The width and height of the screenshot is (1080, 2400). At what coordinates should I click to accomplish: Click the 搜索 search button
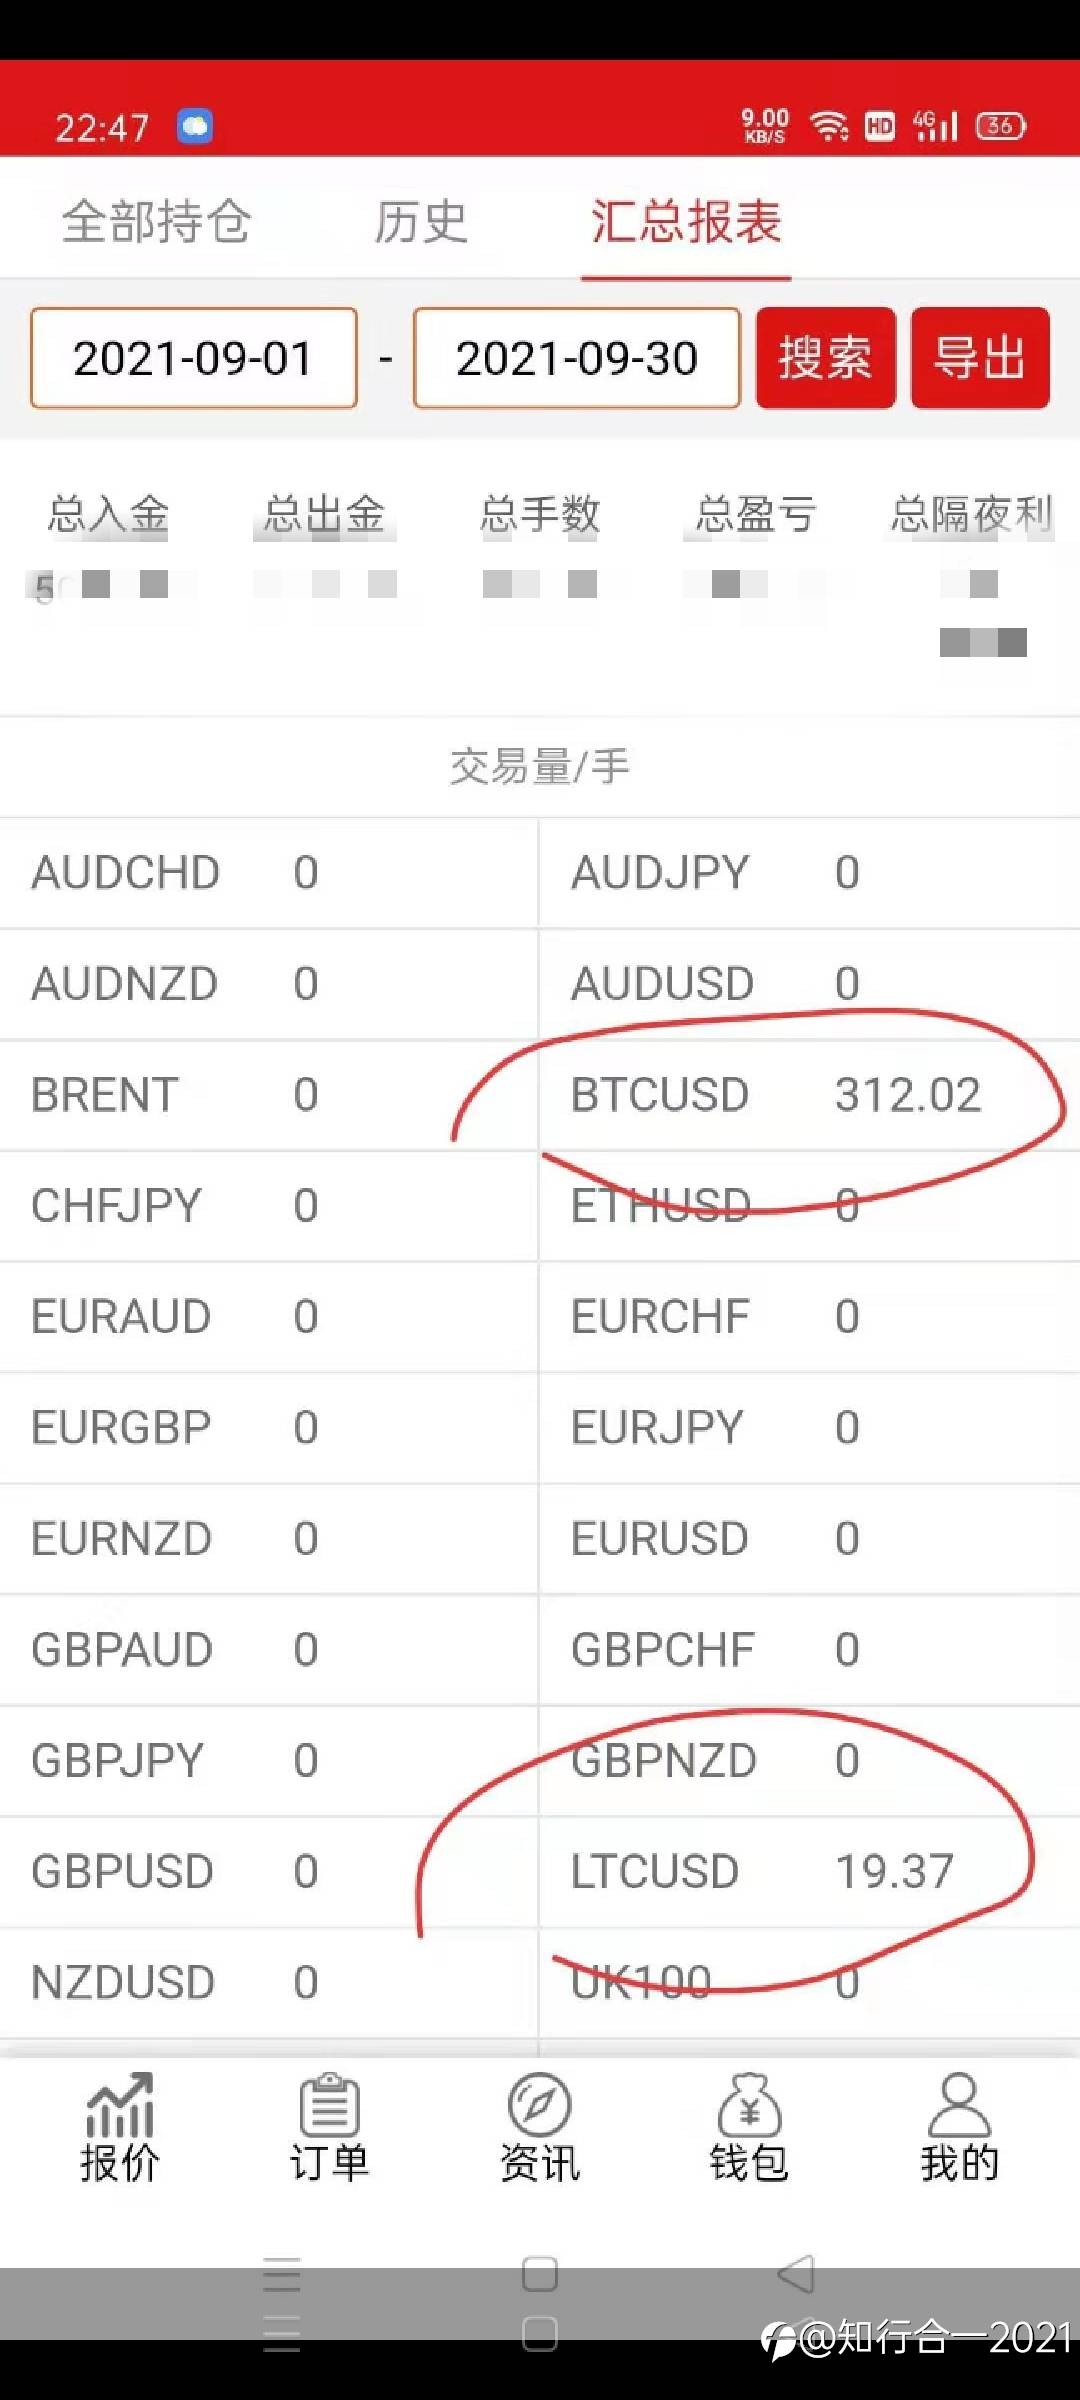click(x=826, y=358)
